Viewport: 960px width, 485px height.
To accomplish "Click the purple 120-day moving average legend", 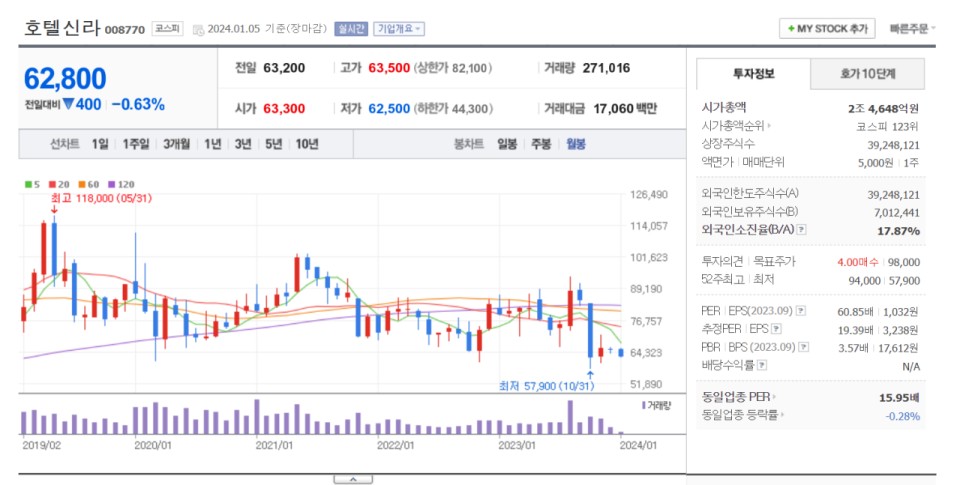I will click(x=121, y=184).
